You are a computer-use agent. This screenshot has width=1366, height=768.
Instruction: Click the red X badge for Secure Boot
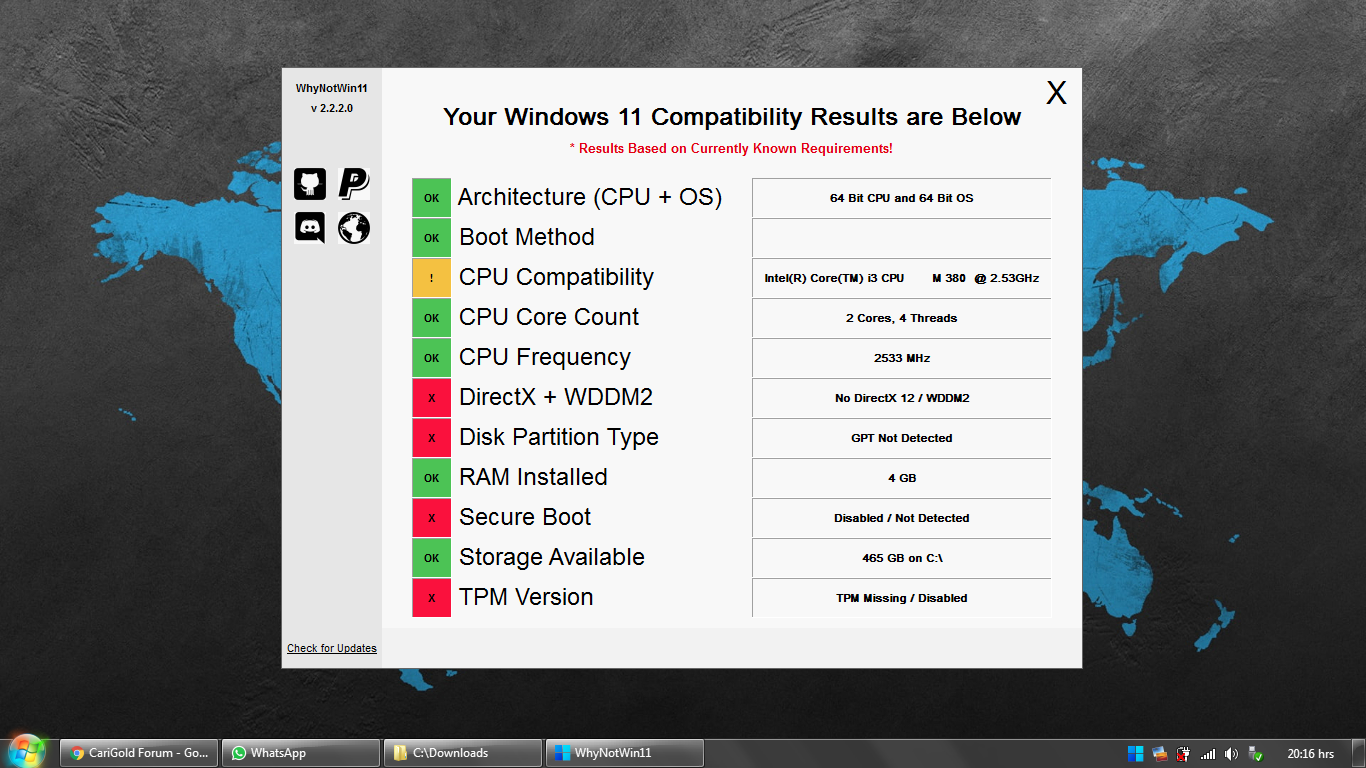tap(431, 518)
